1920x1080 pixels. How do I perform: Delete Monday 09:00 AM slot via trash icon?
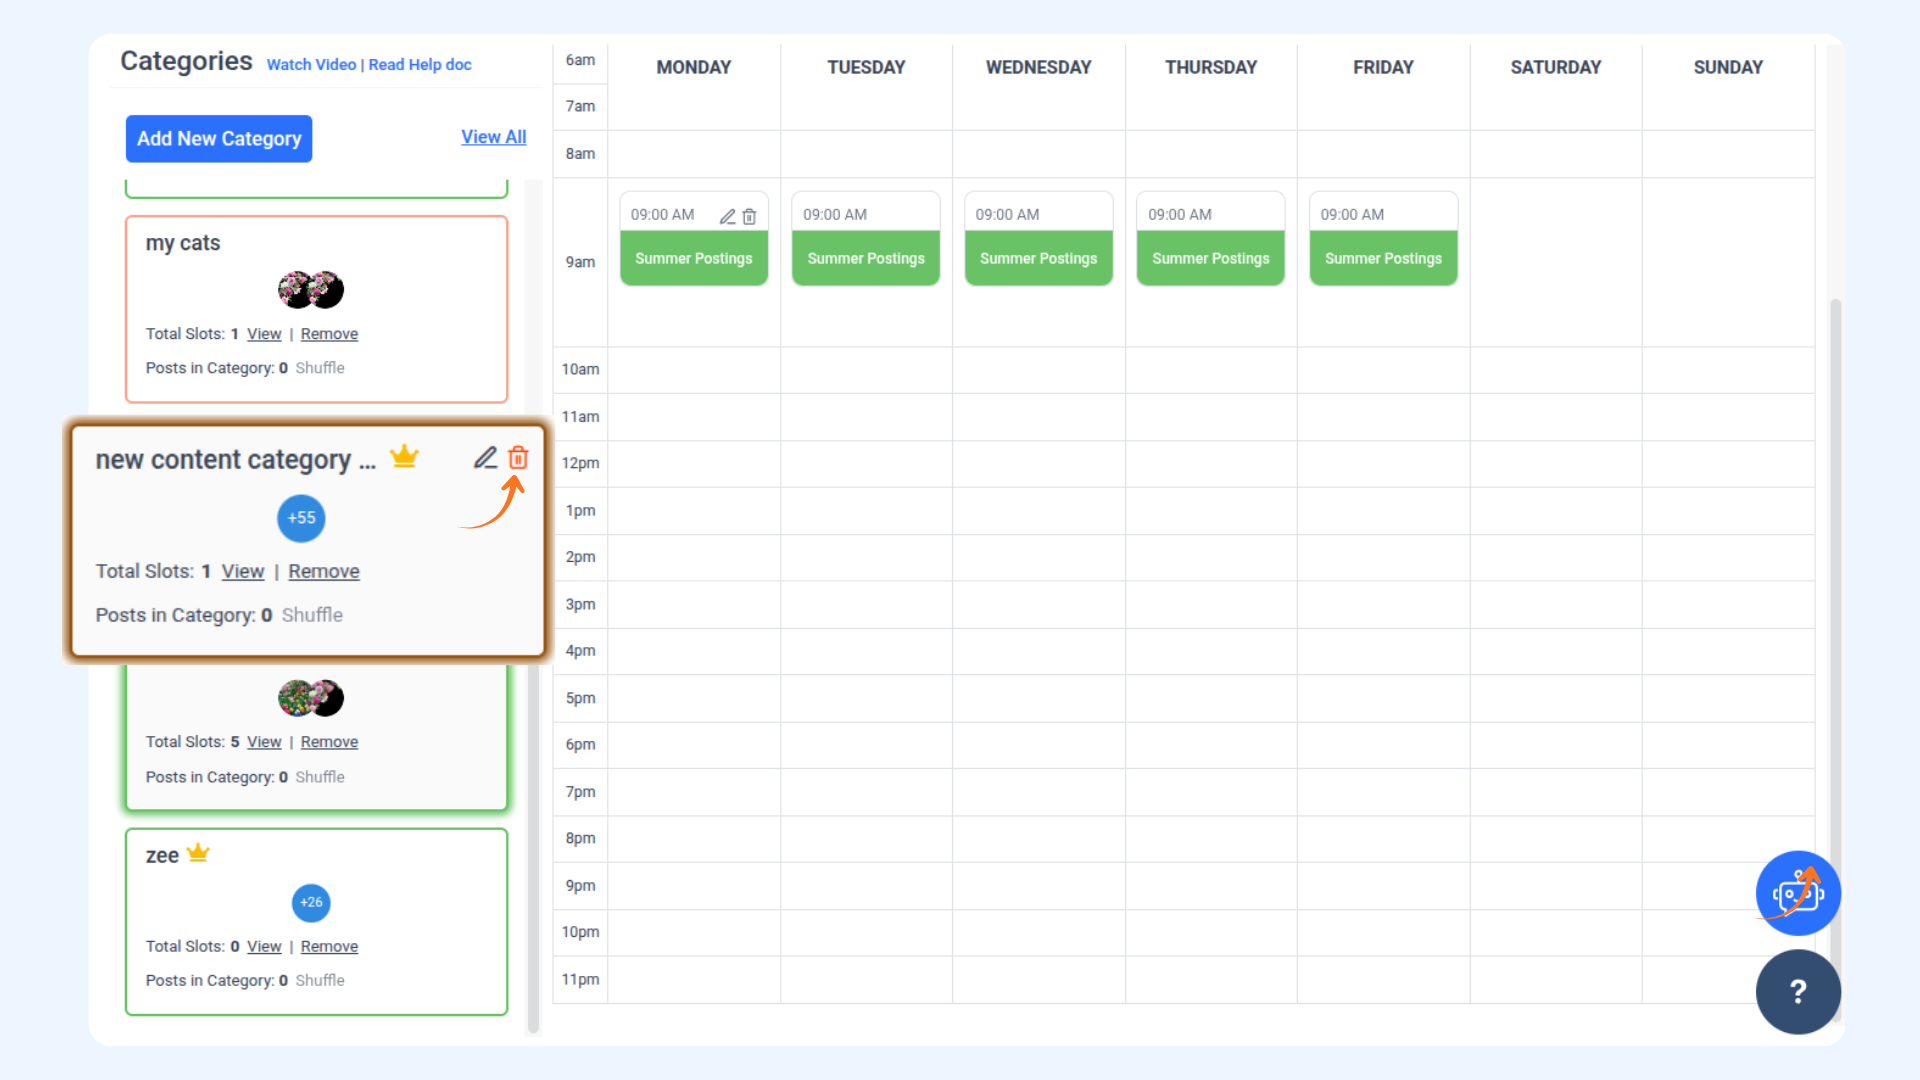749,216
